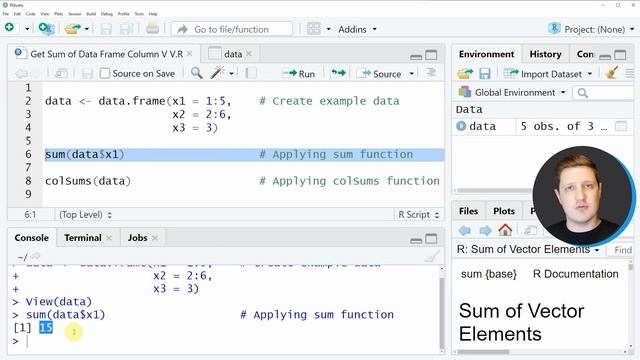This screenshot has height=360, width=640.
Task: Click the Clear environment broom icon
Action: [611, 73]
